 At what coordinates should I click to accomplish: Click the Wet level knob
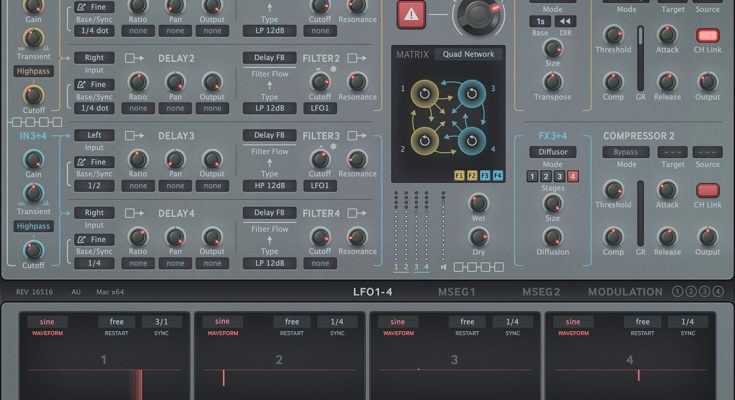[x=477, y=203]
